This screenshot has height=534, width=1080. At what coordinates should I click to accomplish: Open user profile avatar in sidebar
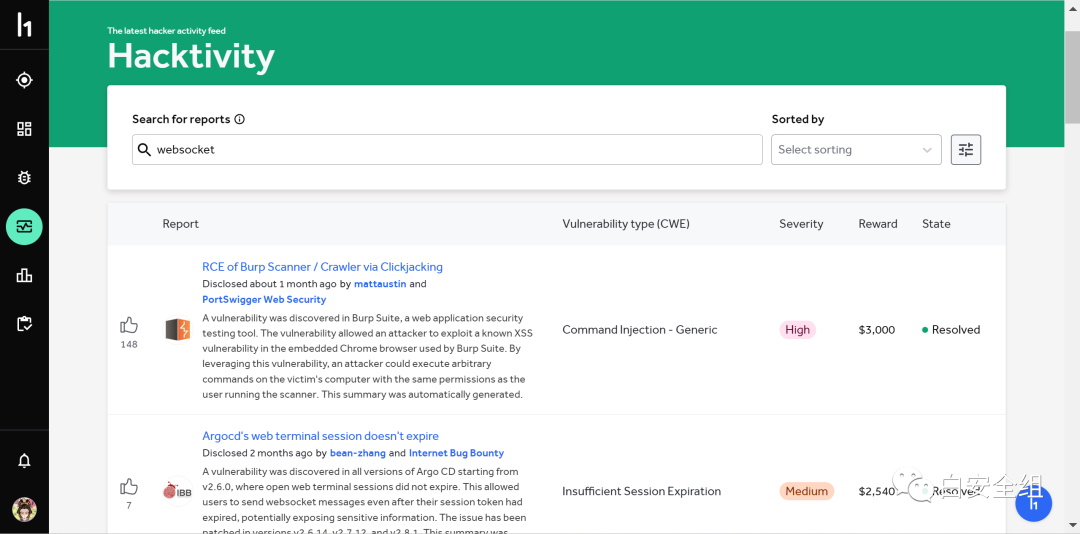click(24, 510)
